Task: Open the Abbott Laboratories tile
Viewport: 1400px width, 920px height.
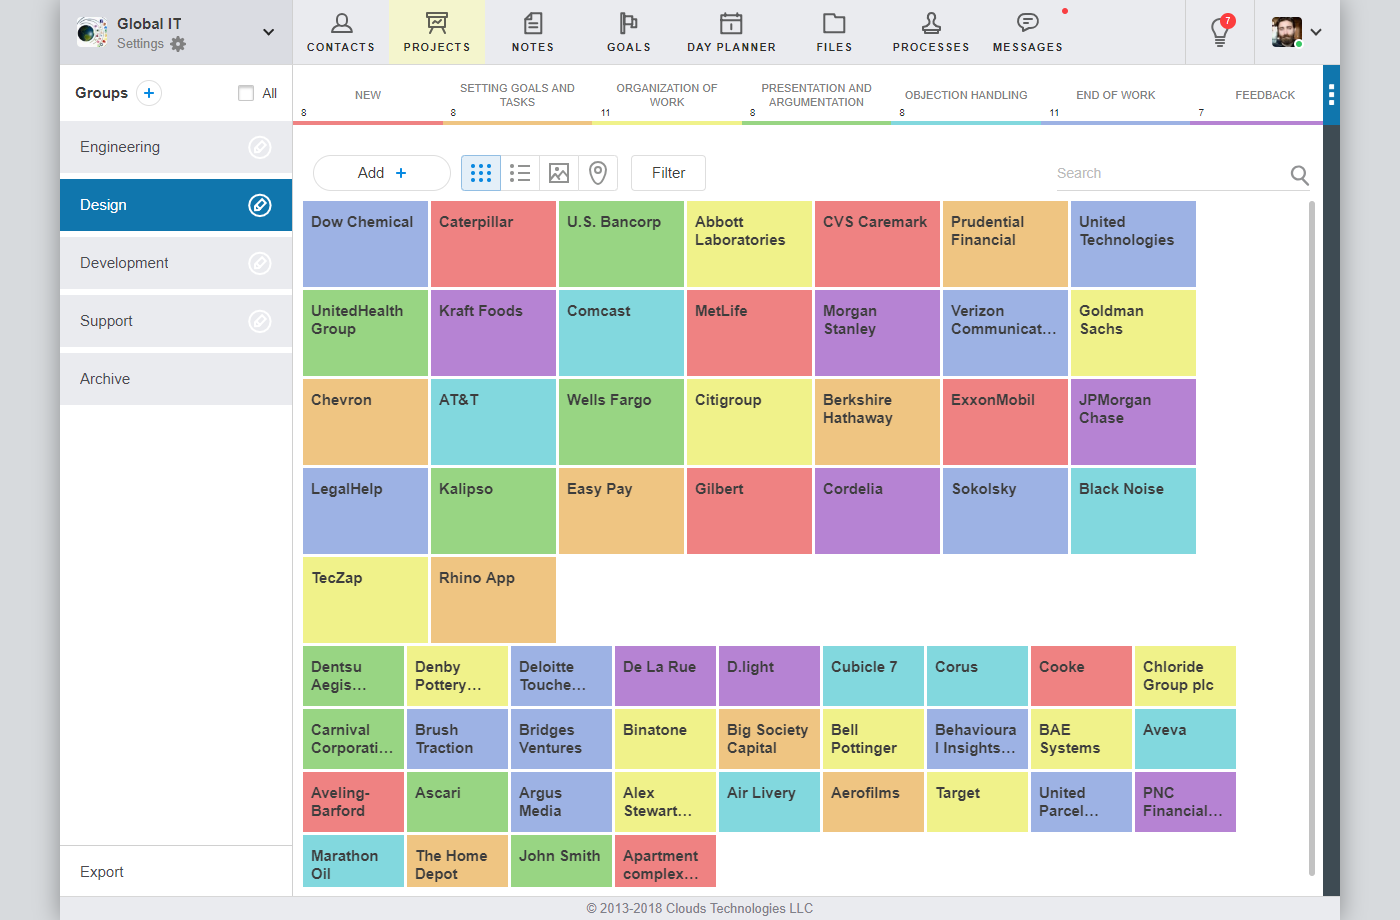Action: [750, 244]
